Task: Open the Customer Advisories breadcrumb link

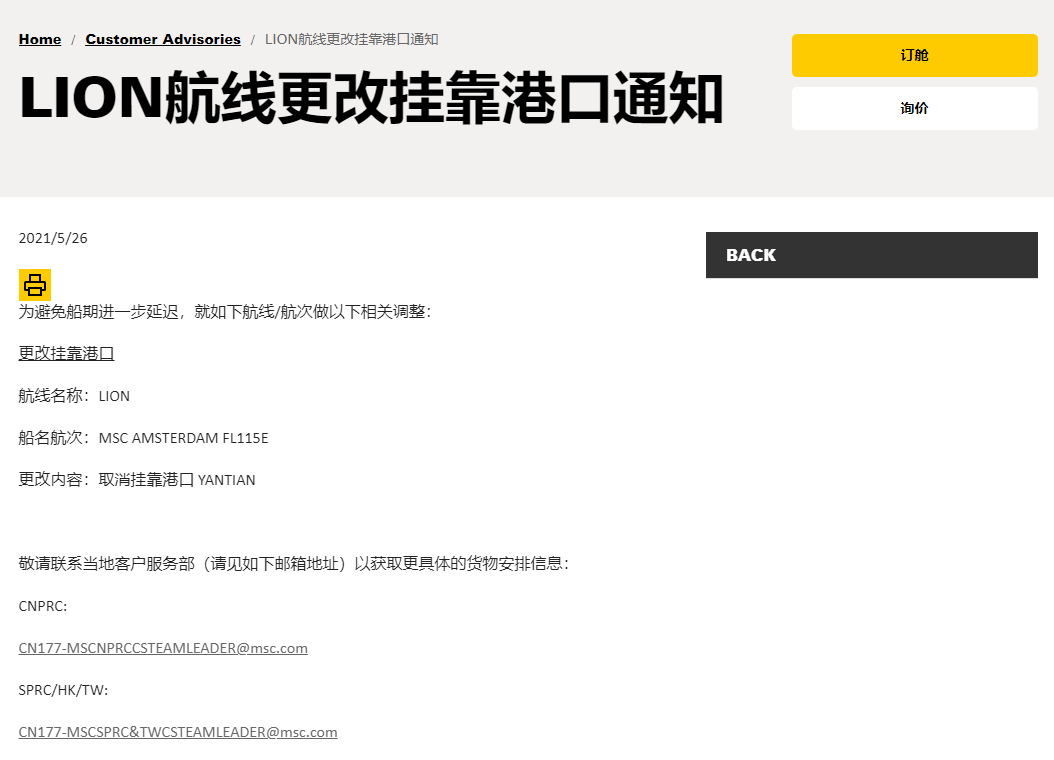Action: 163,39
